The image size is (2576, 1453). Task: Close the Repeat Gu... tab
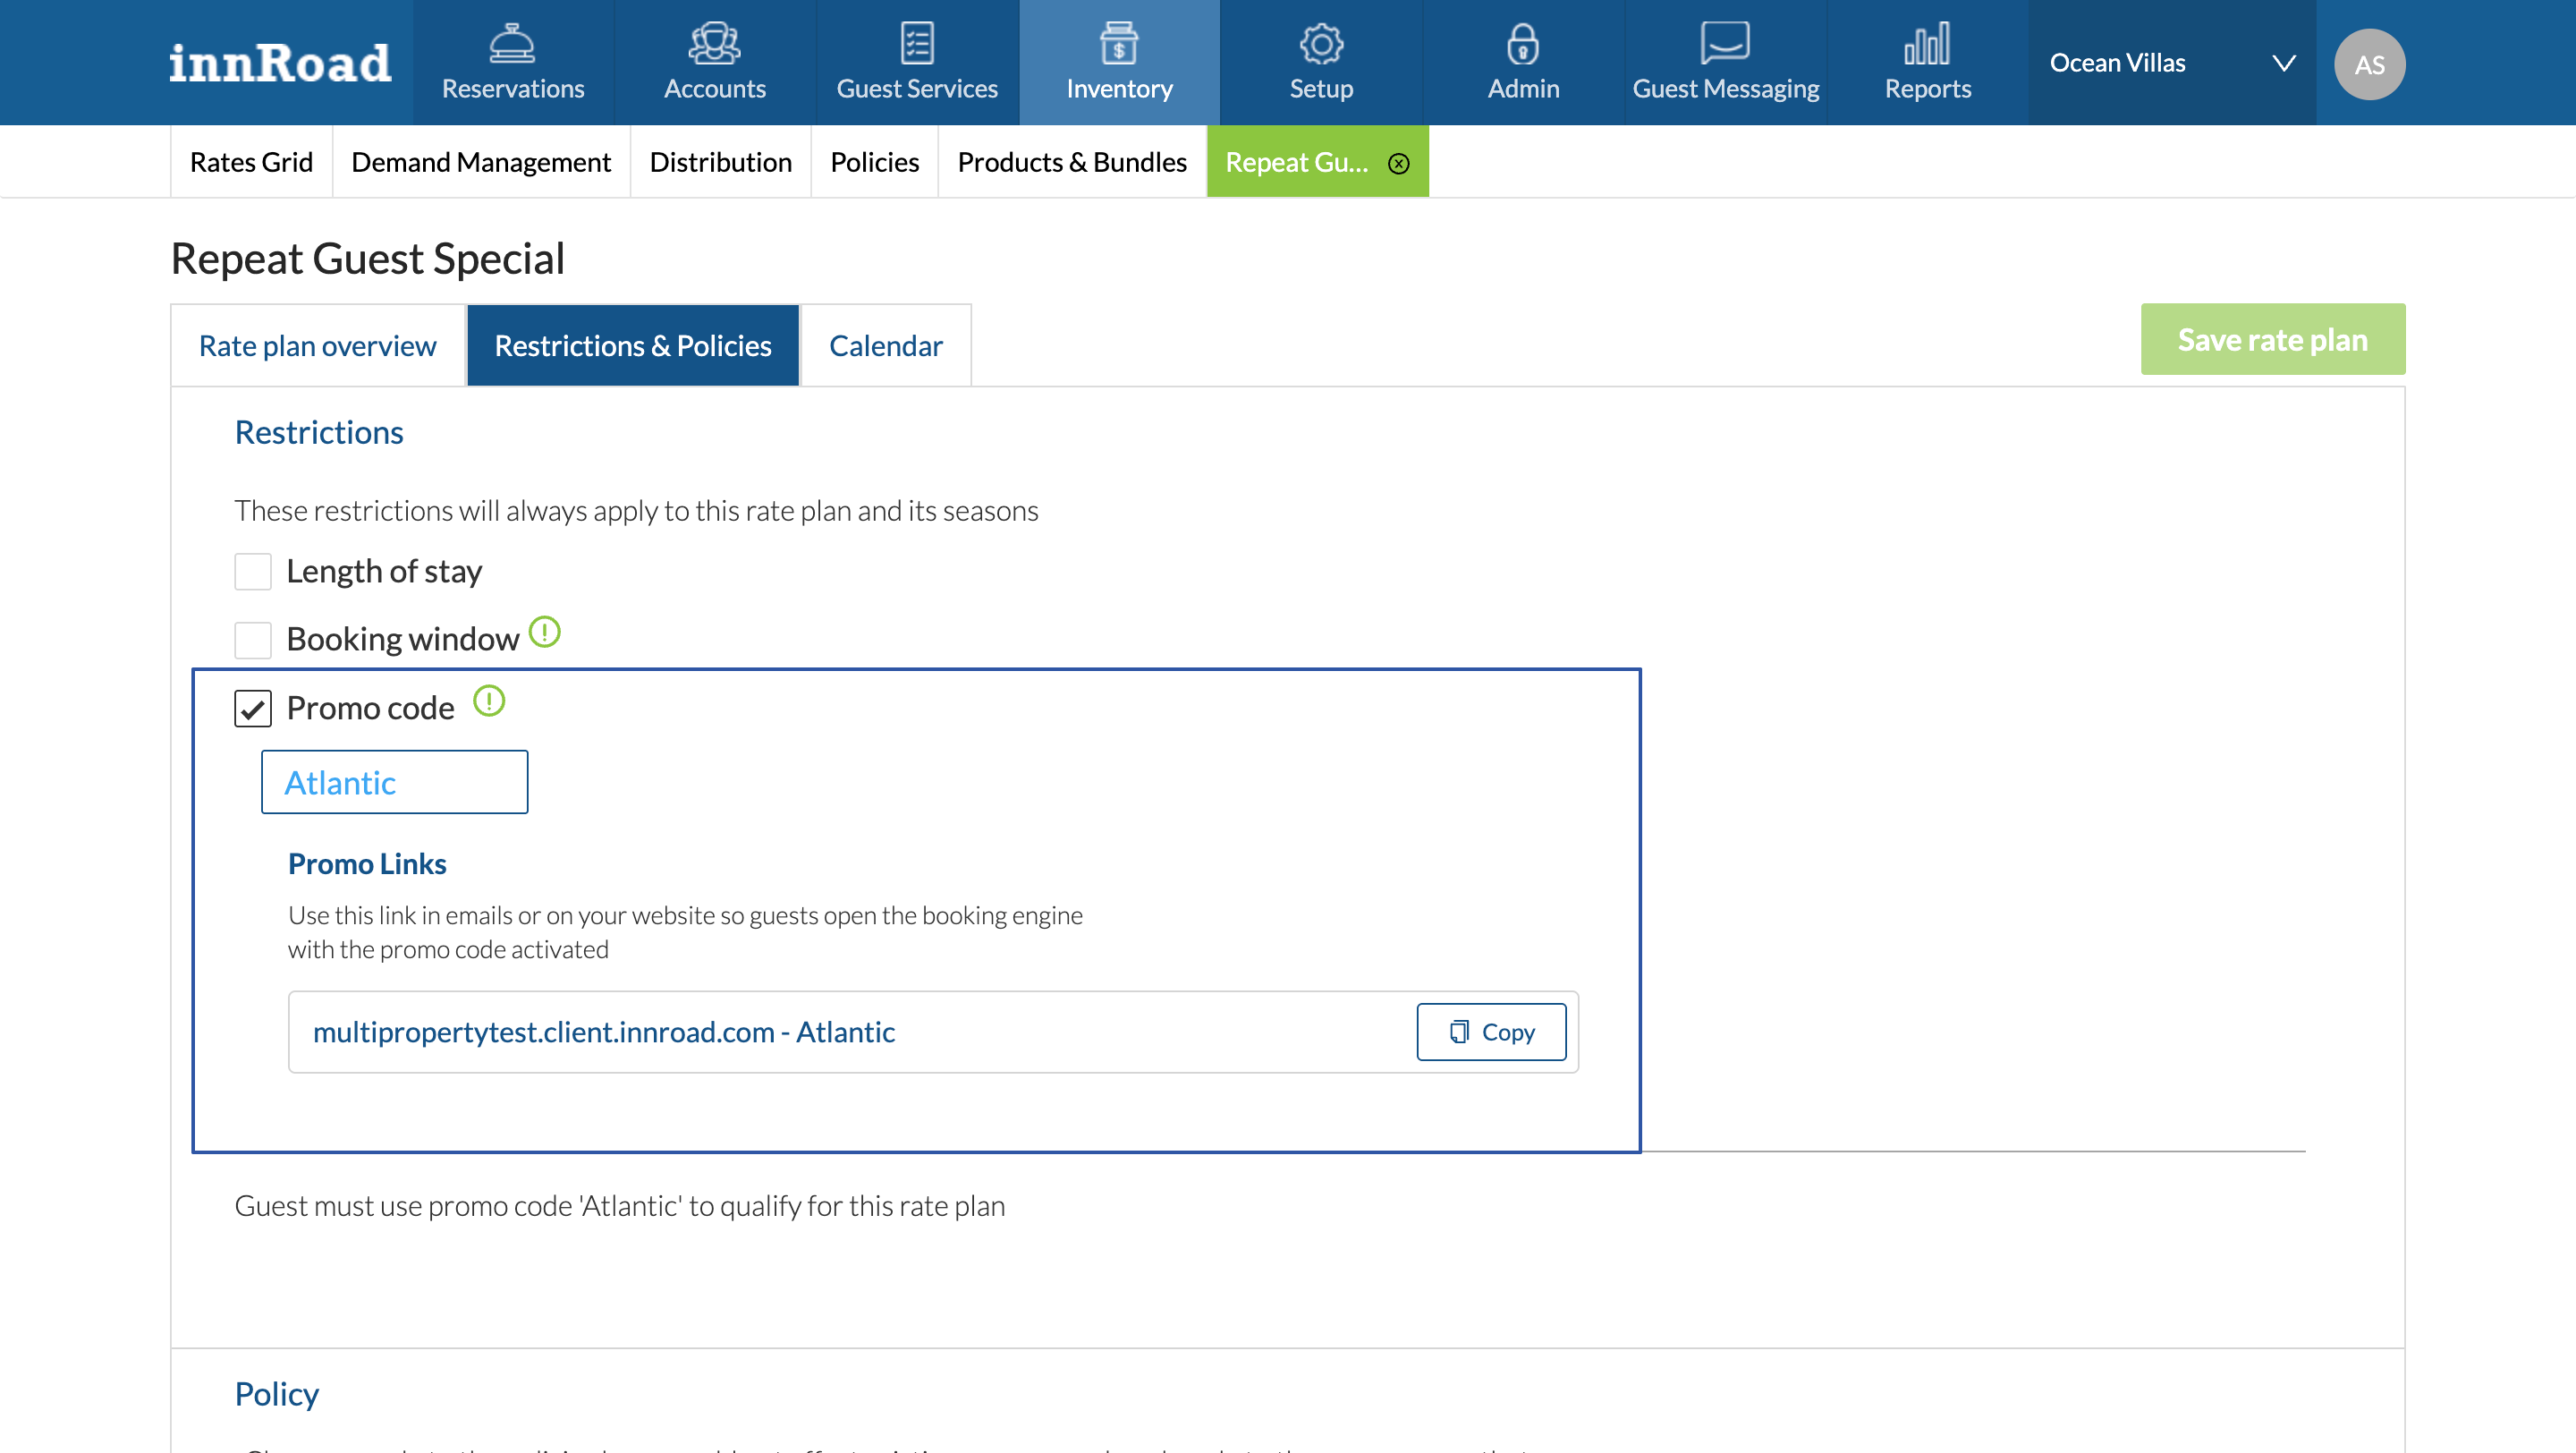coord(1399,163)
